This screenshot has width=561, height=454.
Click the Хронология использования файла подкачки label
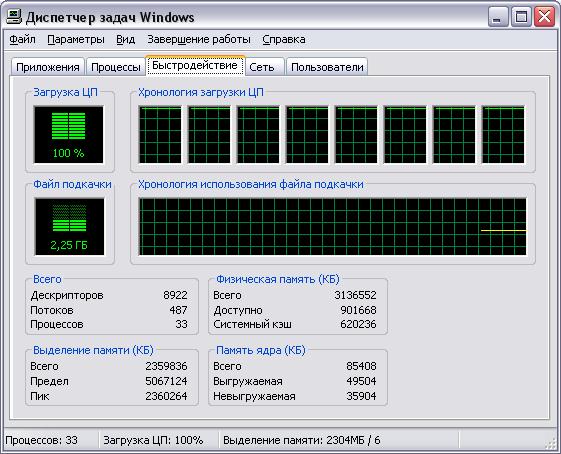tap(251, 184)
